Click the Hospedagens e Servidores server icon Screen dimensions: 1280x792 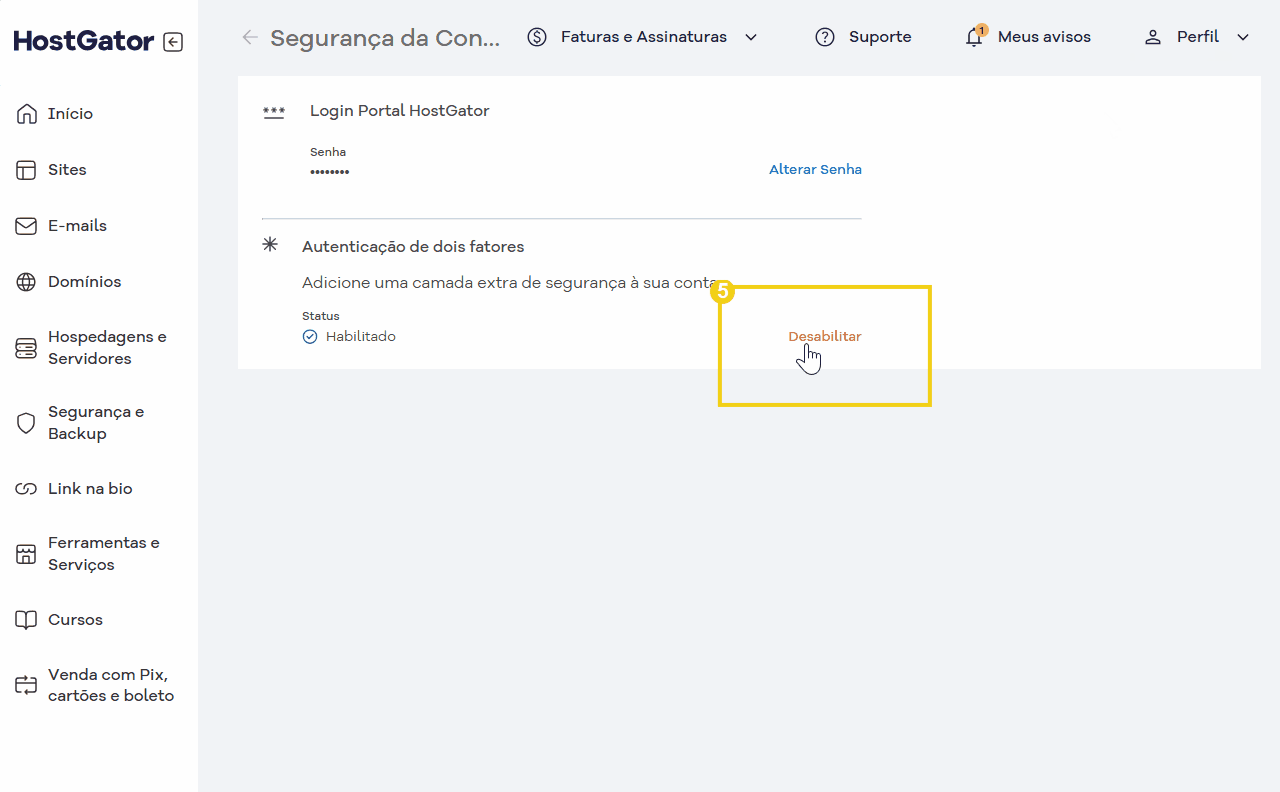click(x=26, y=348)
